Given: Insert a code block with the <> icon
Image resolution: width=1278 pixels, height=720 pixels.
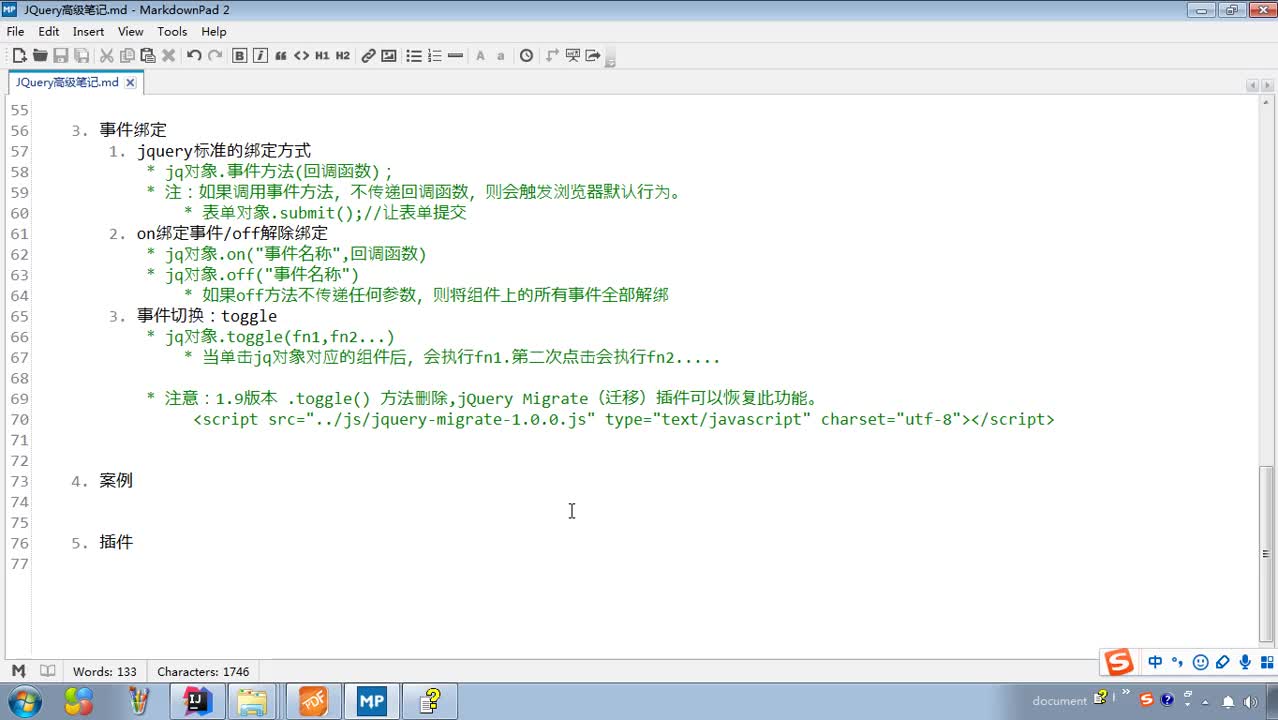Looking at the screenshot, I should pyautogui.click(x=301, y=56).
